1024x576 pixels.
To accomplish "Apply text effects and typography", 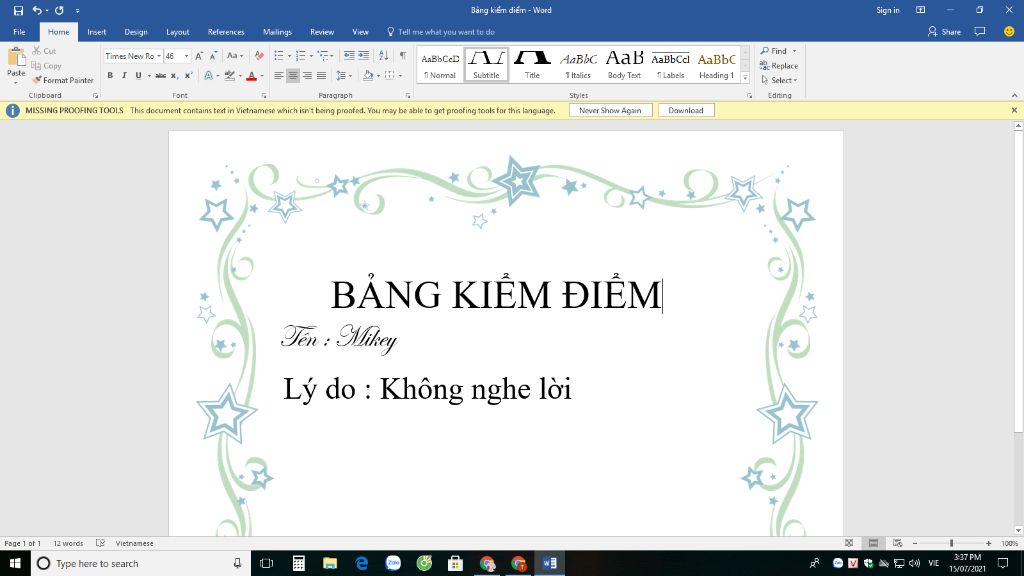I will pos(208,76).
